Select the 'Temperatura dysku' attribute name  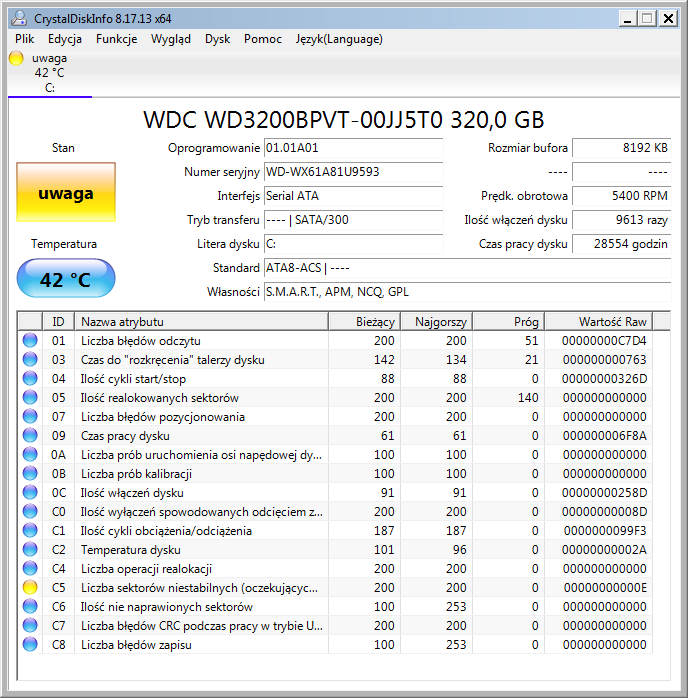pos(130,550)
